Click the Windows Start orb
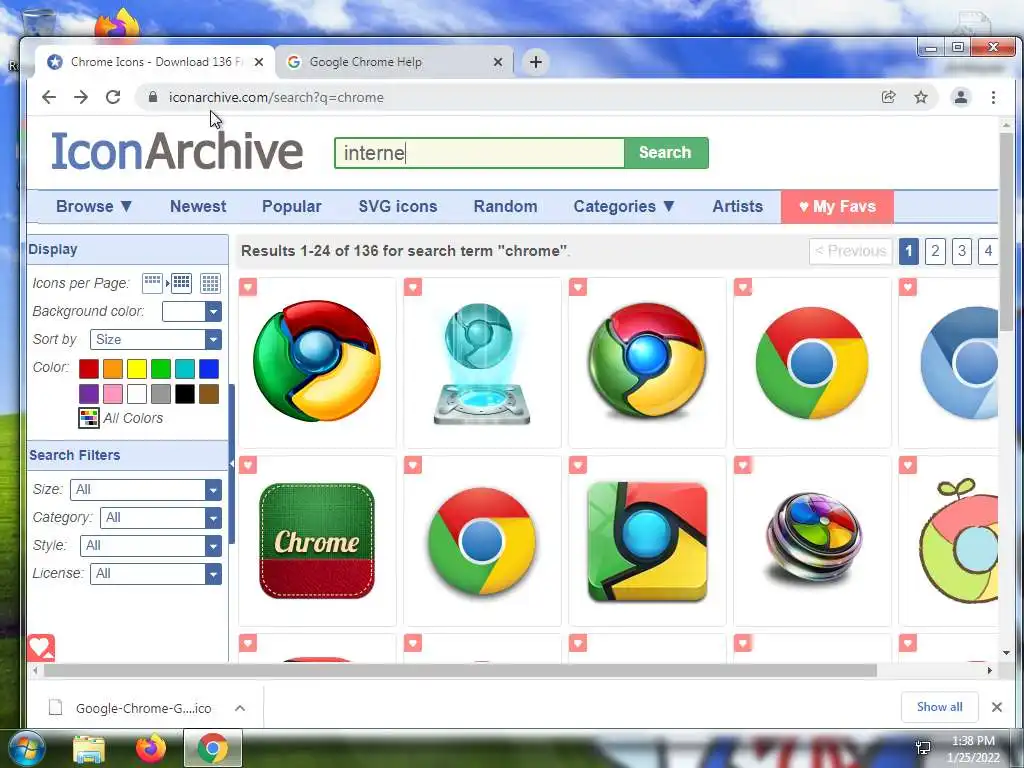The width and height of the screenshot is (1024, 768). [x=26, y=749]
